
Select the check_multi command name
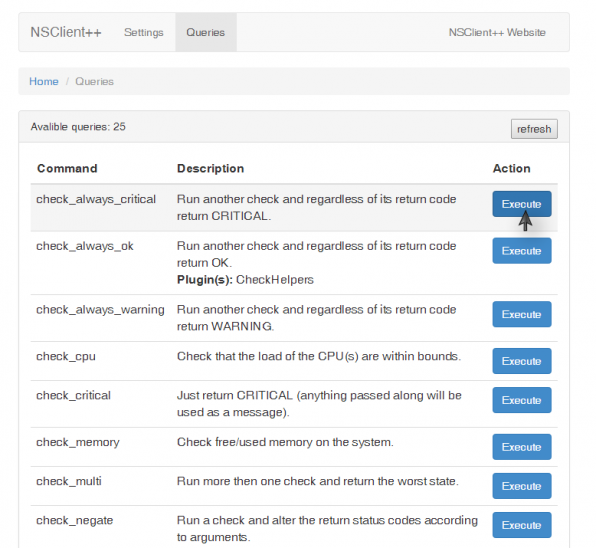coord(69,481)
